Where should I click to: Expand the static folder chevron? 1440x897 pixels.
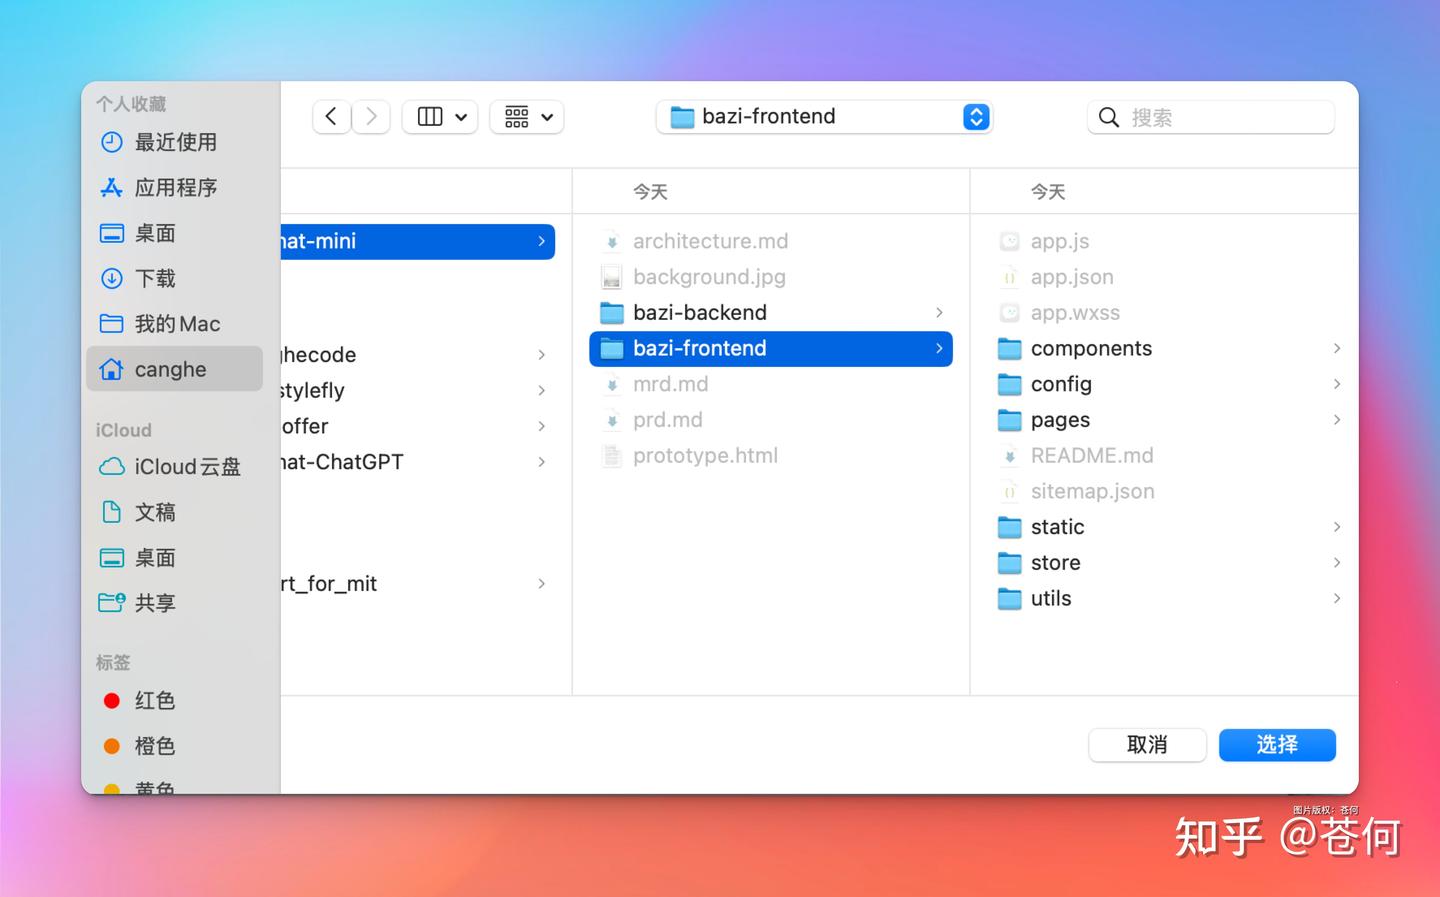coord(1337,527)
